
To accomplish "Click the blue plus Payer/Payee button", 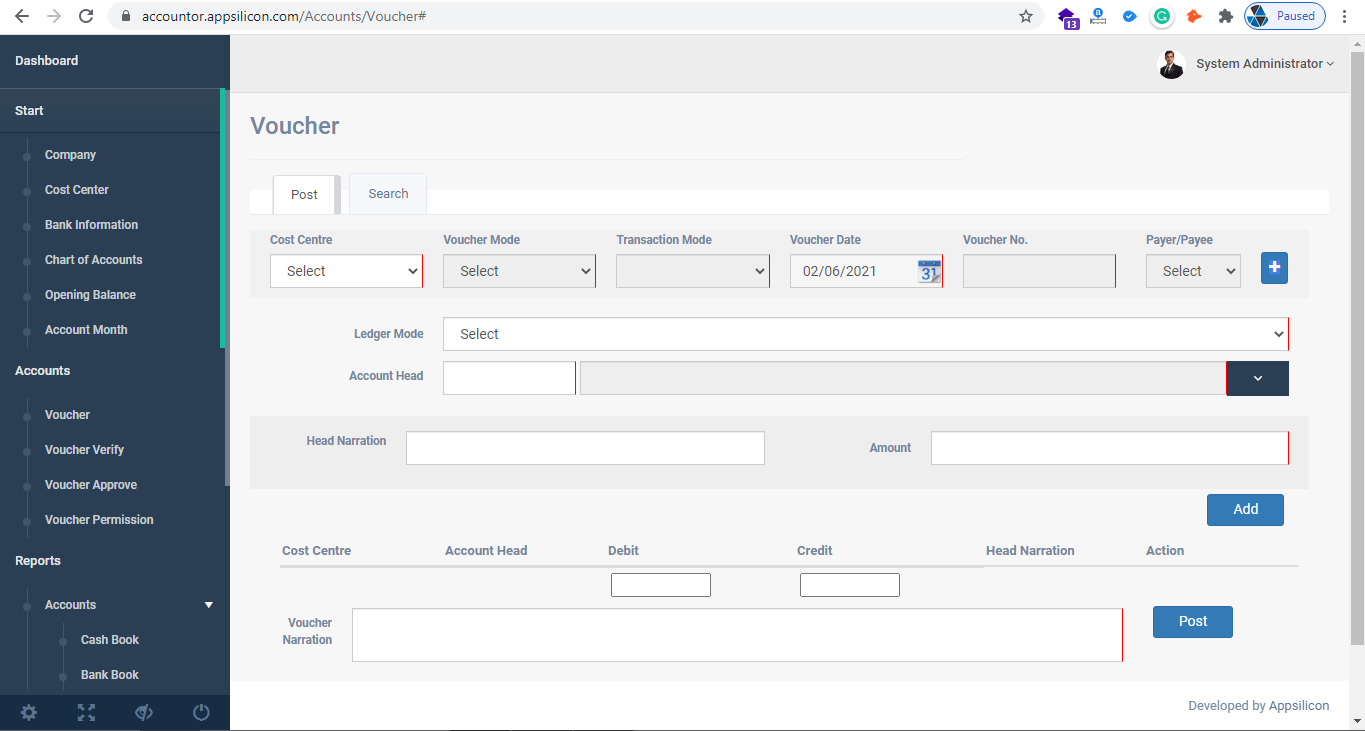I will [1274, 268].
